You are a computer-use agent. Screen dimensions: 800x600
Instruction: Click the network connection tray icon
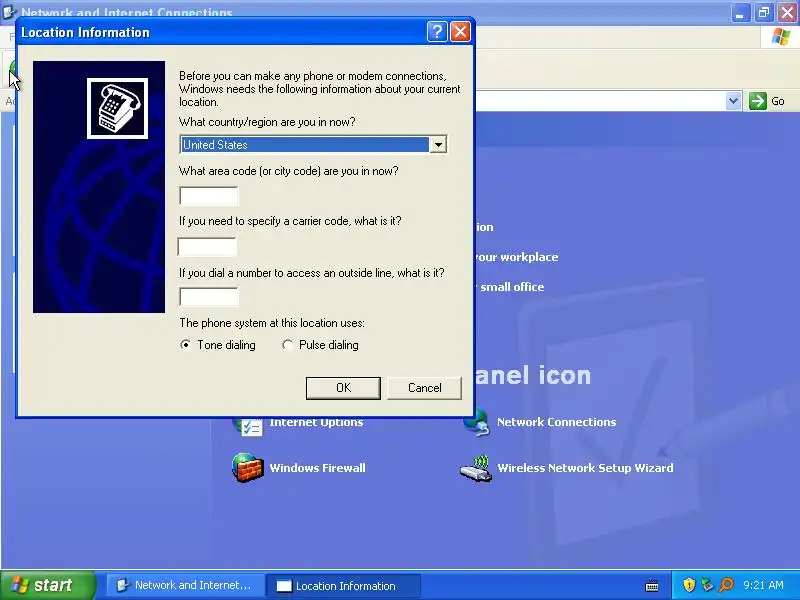[707, 585]
